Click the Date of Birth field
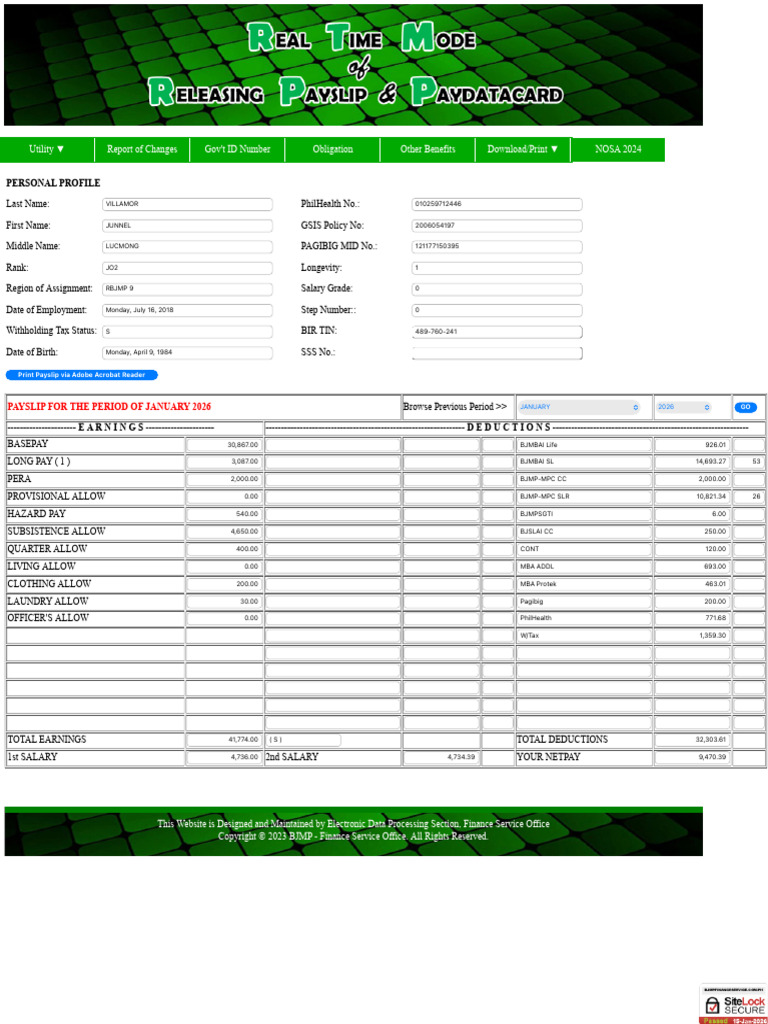This screenshot has width=768, height=1024. pyautogui.click(x=187, y=353)
